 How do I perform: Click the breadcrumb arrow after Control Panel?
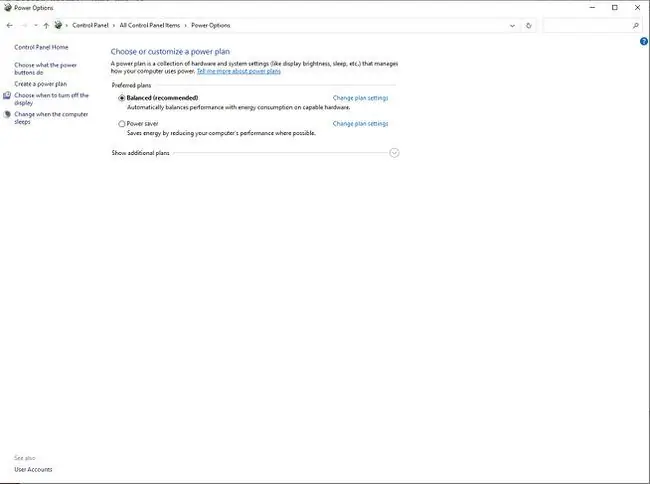114,26
